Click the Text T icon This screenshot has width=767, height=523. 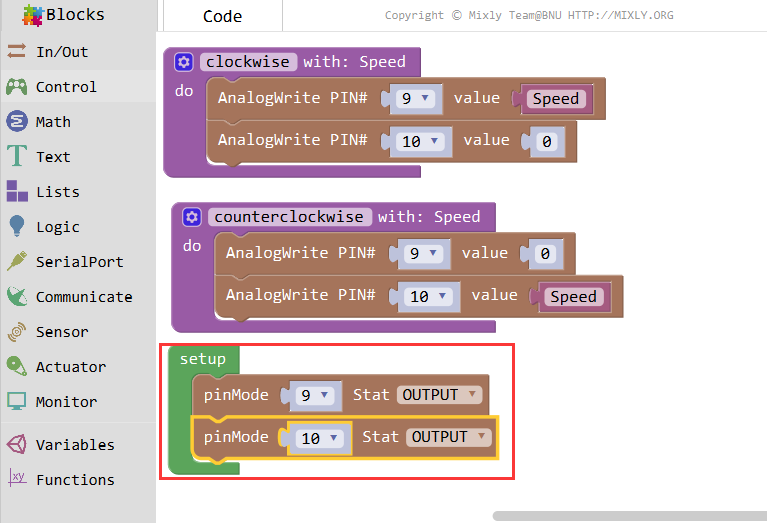[x=17, y=156]
